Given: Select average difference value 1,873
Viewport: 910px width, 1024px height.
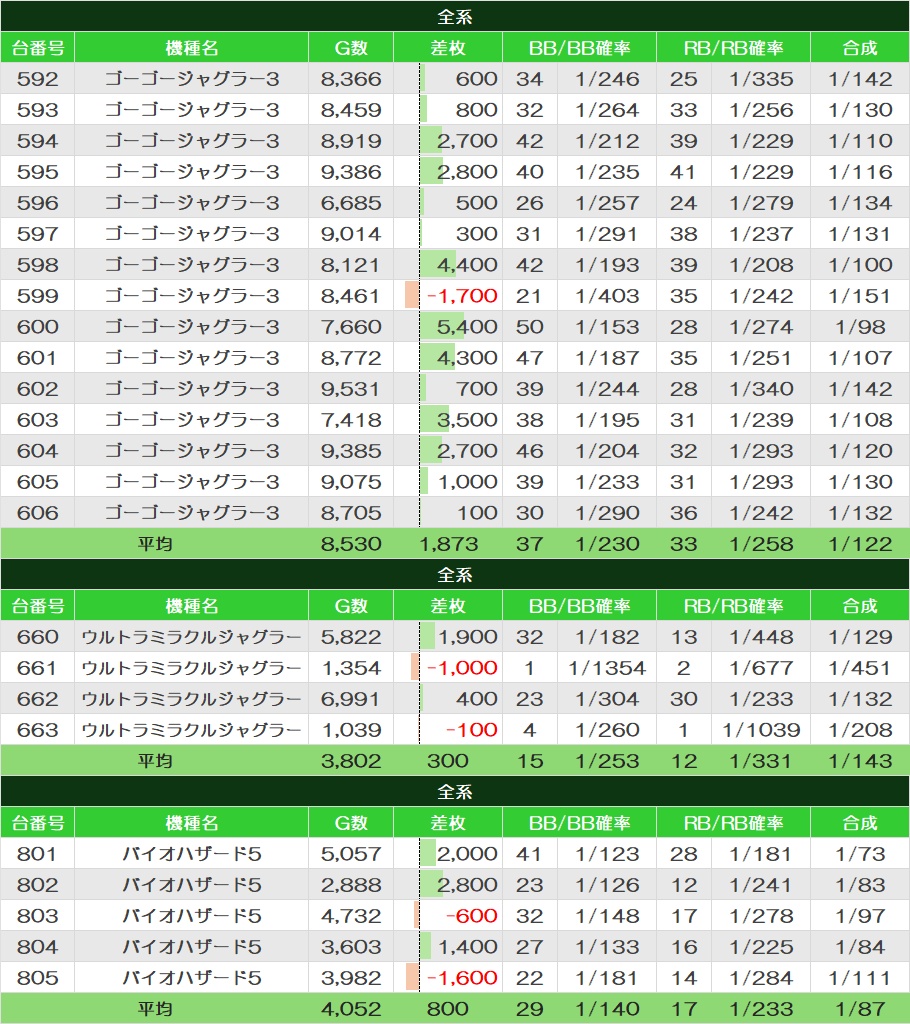Looking at the screenshot, I should pos(448,544).
